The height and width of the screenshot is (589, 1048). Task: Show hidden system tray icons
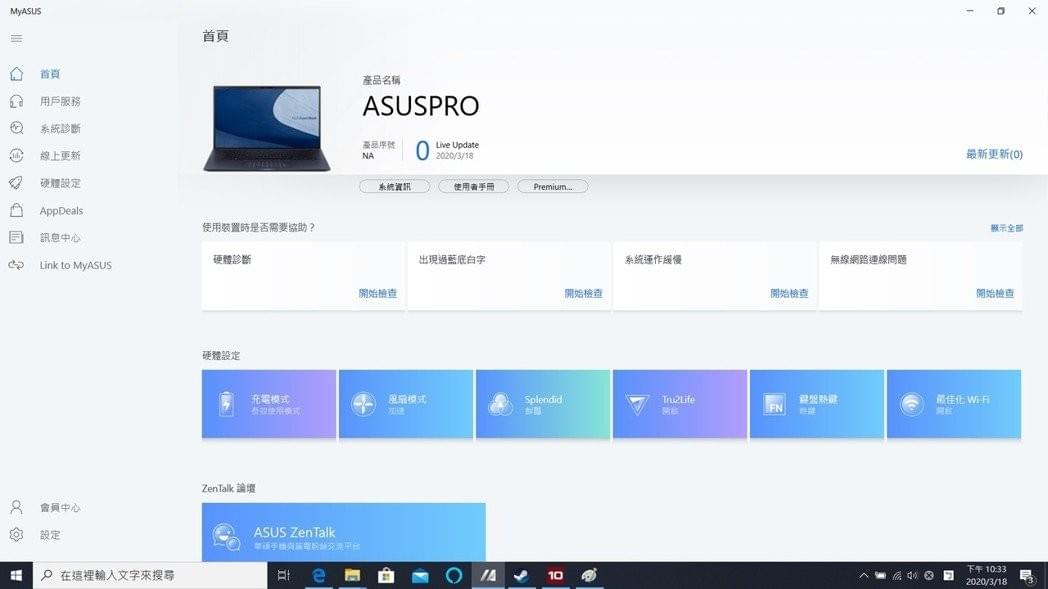tap(864, 575)
